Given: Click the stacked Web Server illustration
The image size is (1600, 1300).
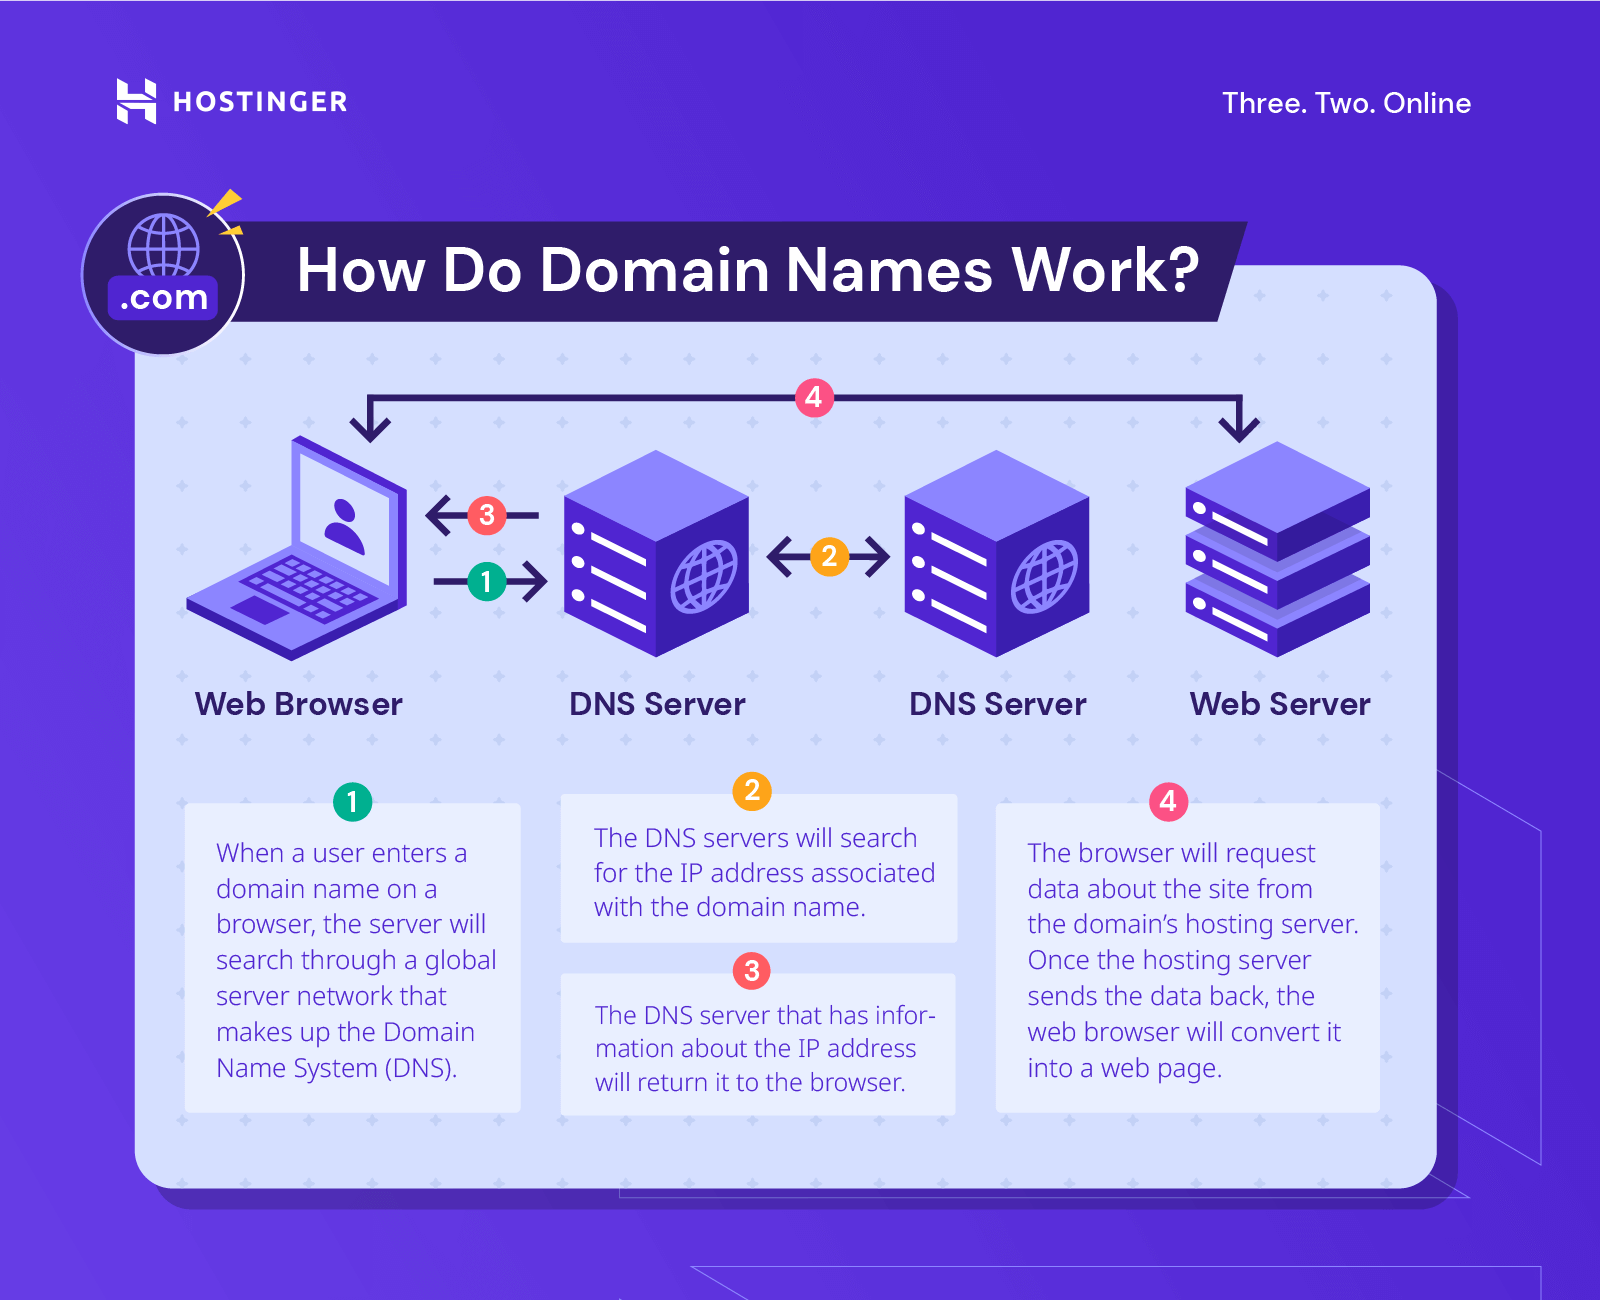Looking at the screenshot, I should (x=1277, y=549).
